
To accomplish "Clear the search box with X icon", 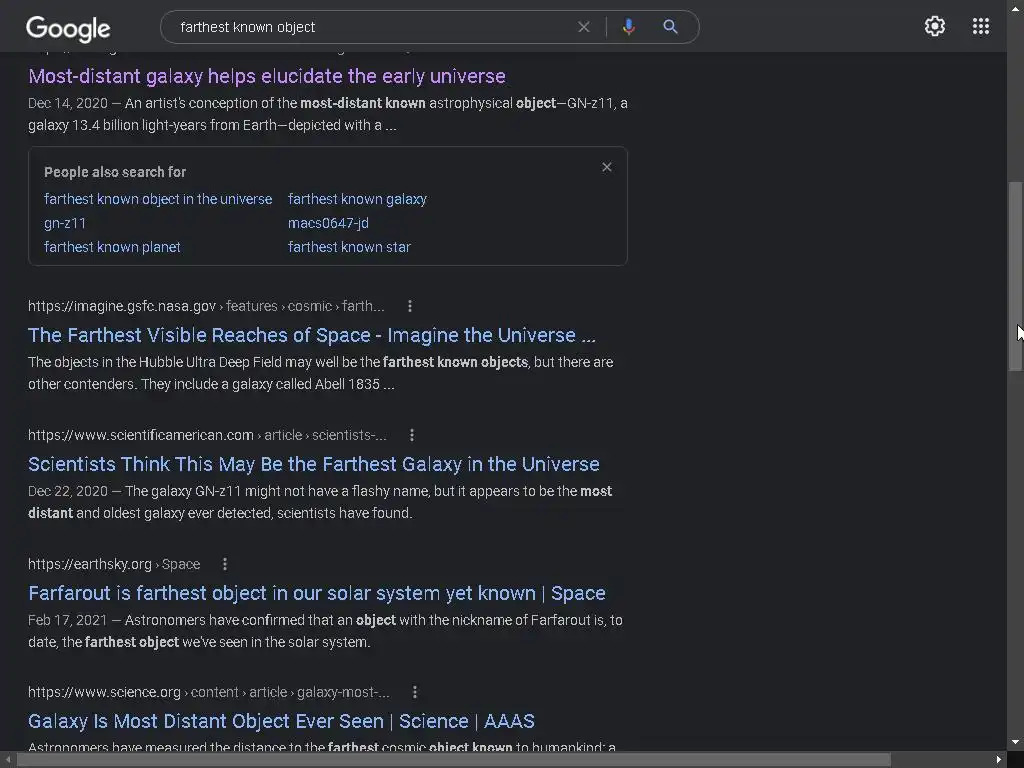I will pos(584,27).
